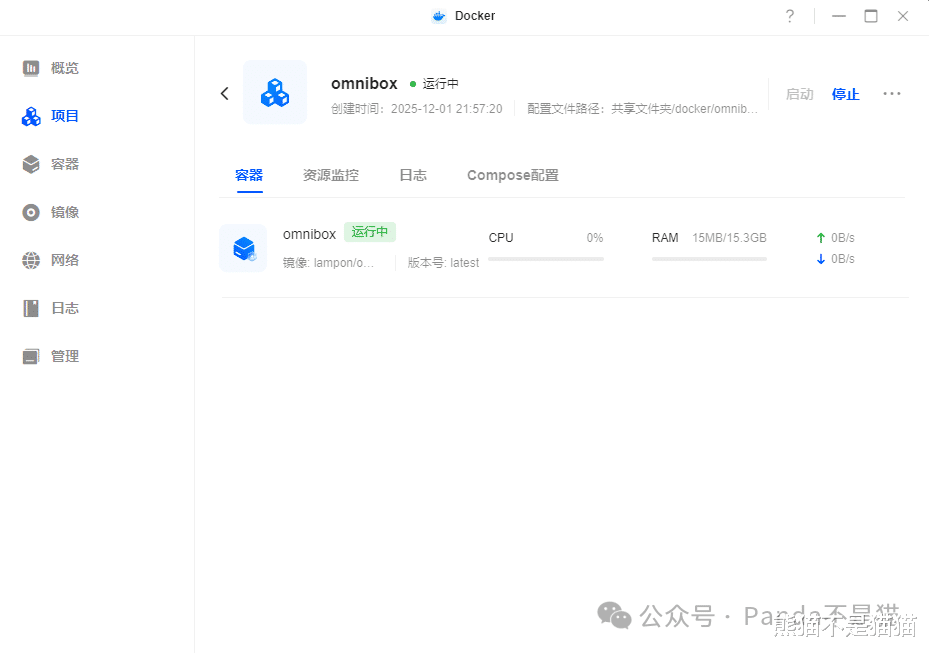
Task: Select the 项目 projects cubes icon
Action: [31, 116]
